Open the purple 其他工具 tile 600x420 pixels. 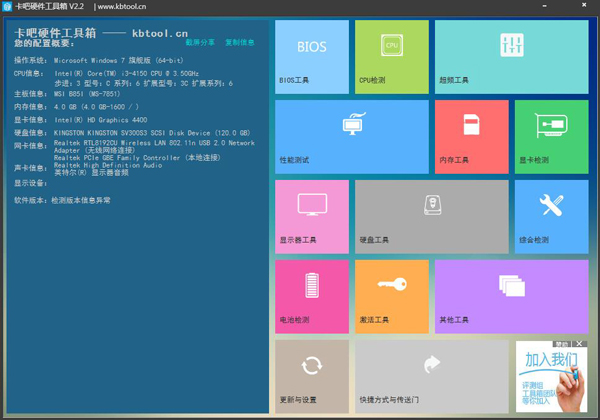point(512,297)
